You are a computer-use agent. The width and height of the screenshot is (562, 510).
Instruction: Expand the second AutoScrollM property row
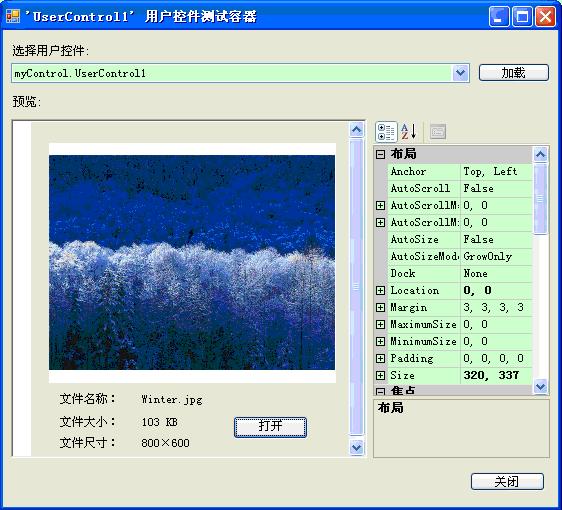[x=380, y=222]
